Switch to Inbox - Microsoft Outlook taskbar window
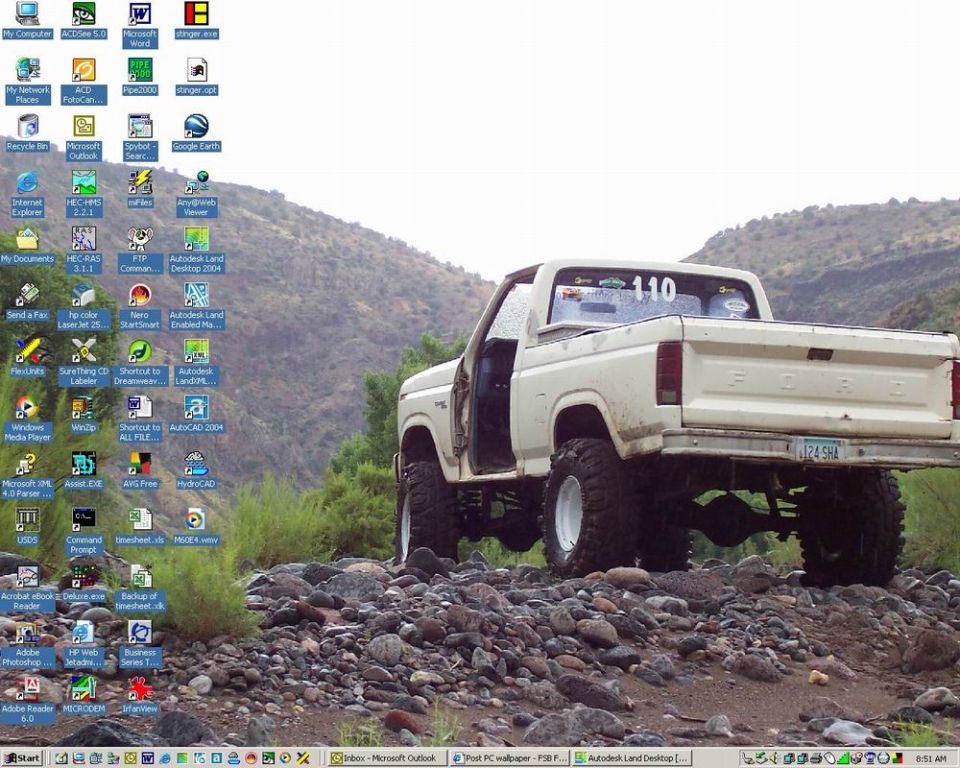The height and width of the screenshot is (768, 960). coord(387,758)
